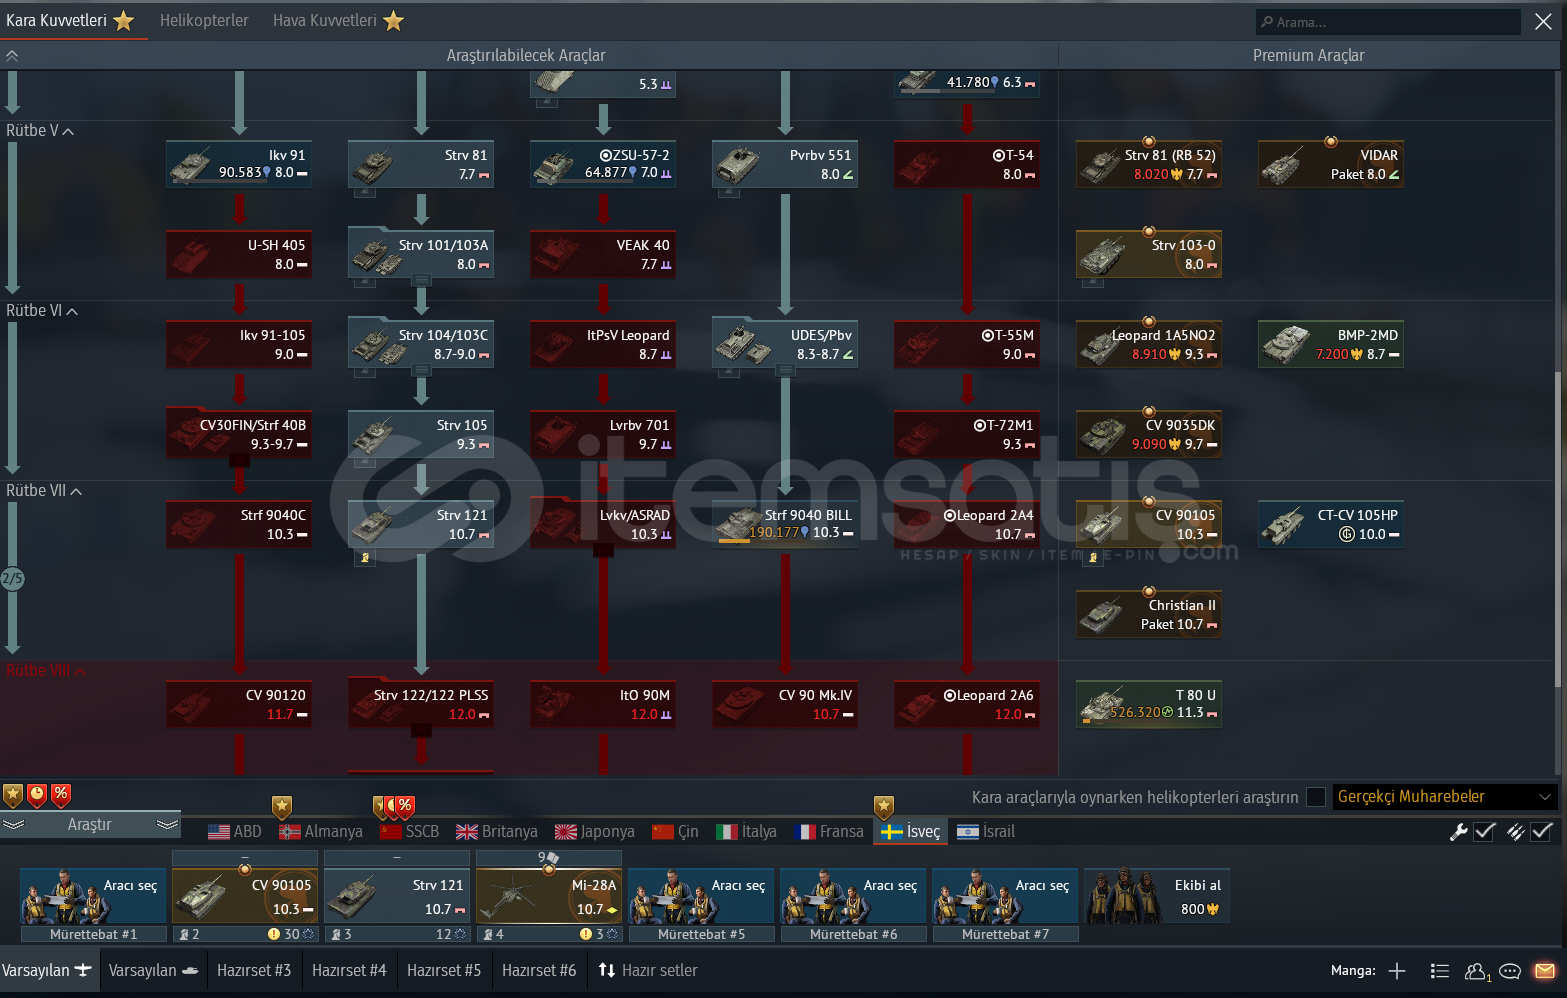Select Araç seç for Mürettebat #1
This screenshot has width=1567, height=998.
pyautogui.click(x=93, y=897)
